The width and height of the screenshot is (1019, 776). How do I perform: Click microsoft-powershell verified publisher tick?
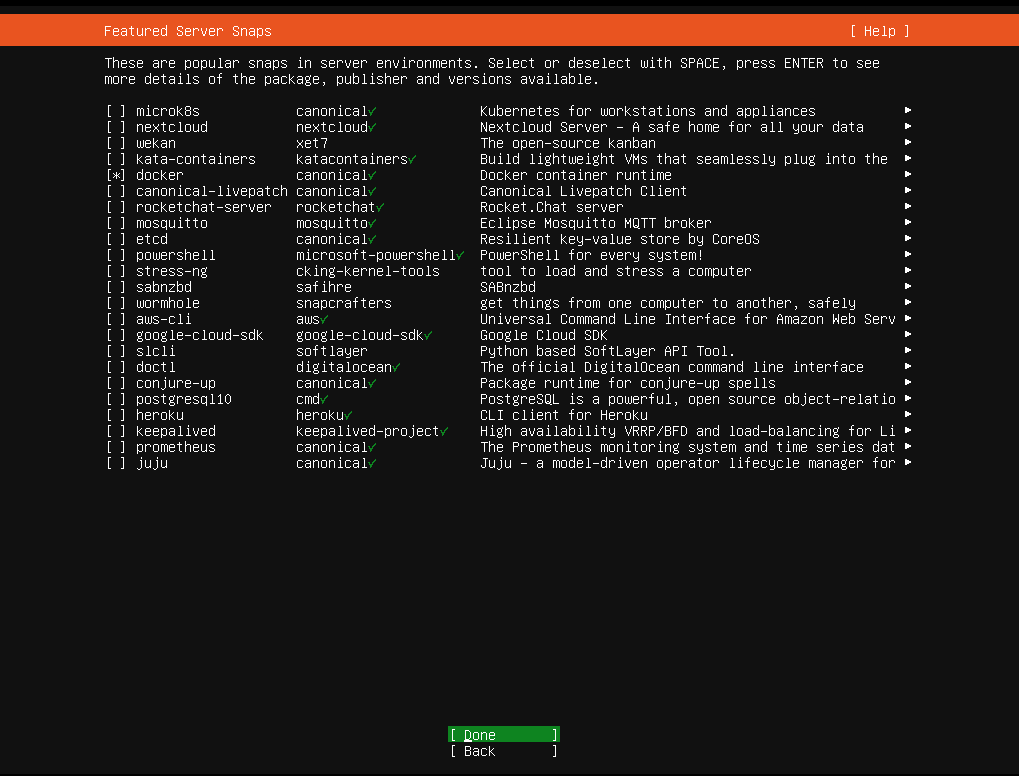459,255
